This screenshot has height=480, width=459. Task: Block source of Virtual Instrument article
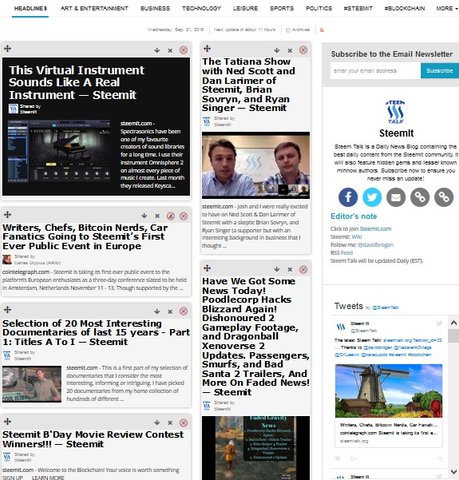(183, 50)
